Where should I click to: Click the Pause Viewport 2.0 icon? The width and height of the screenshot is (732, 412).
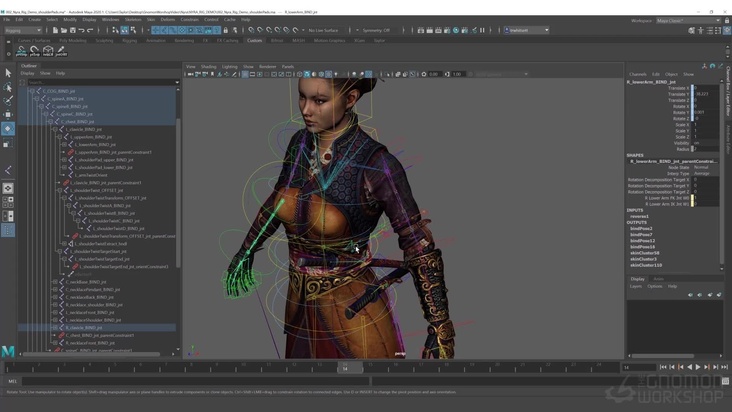pos(483,30)
